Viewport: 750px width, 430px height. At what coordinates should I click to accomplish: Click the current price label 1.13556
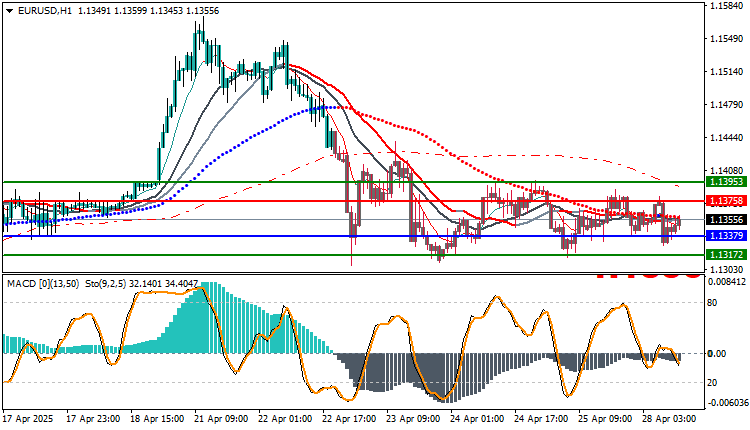726,220
